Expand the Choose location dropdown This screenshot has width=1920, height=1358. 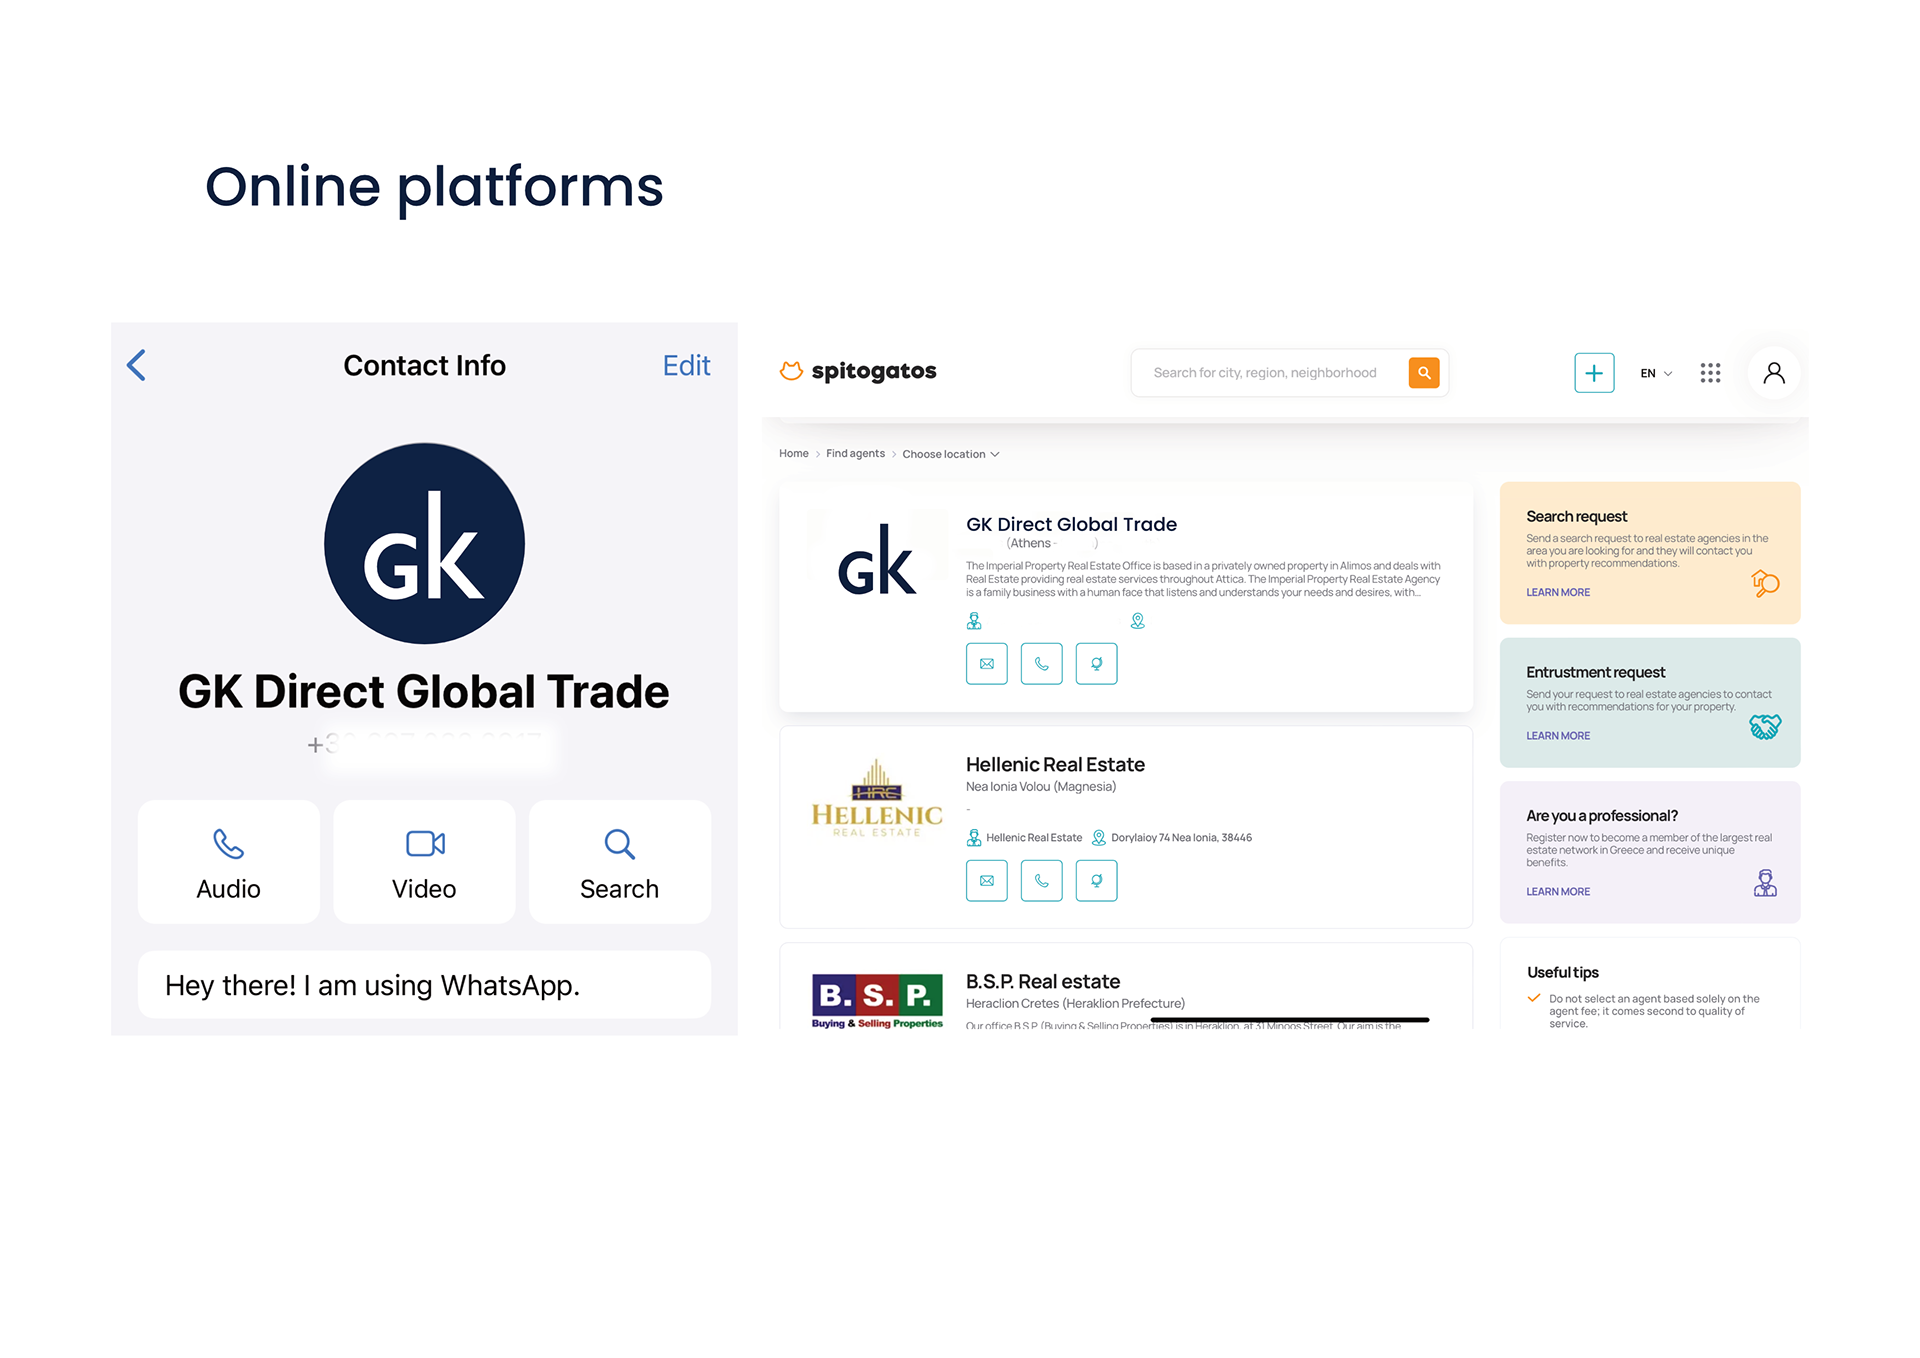click(x=950, y=454)
